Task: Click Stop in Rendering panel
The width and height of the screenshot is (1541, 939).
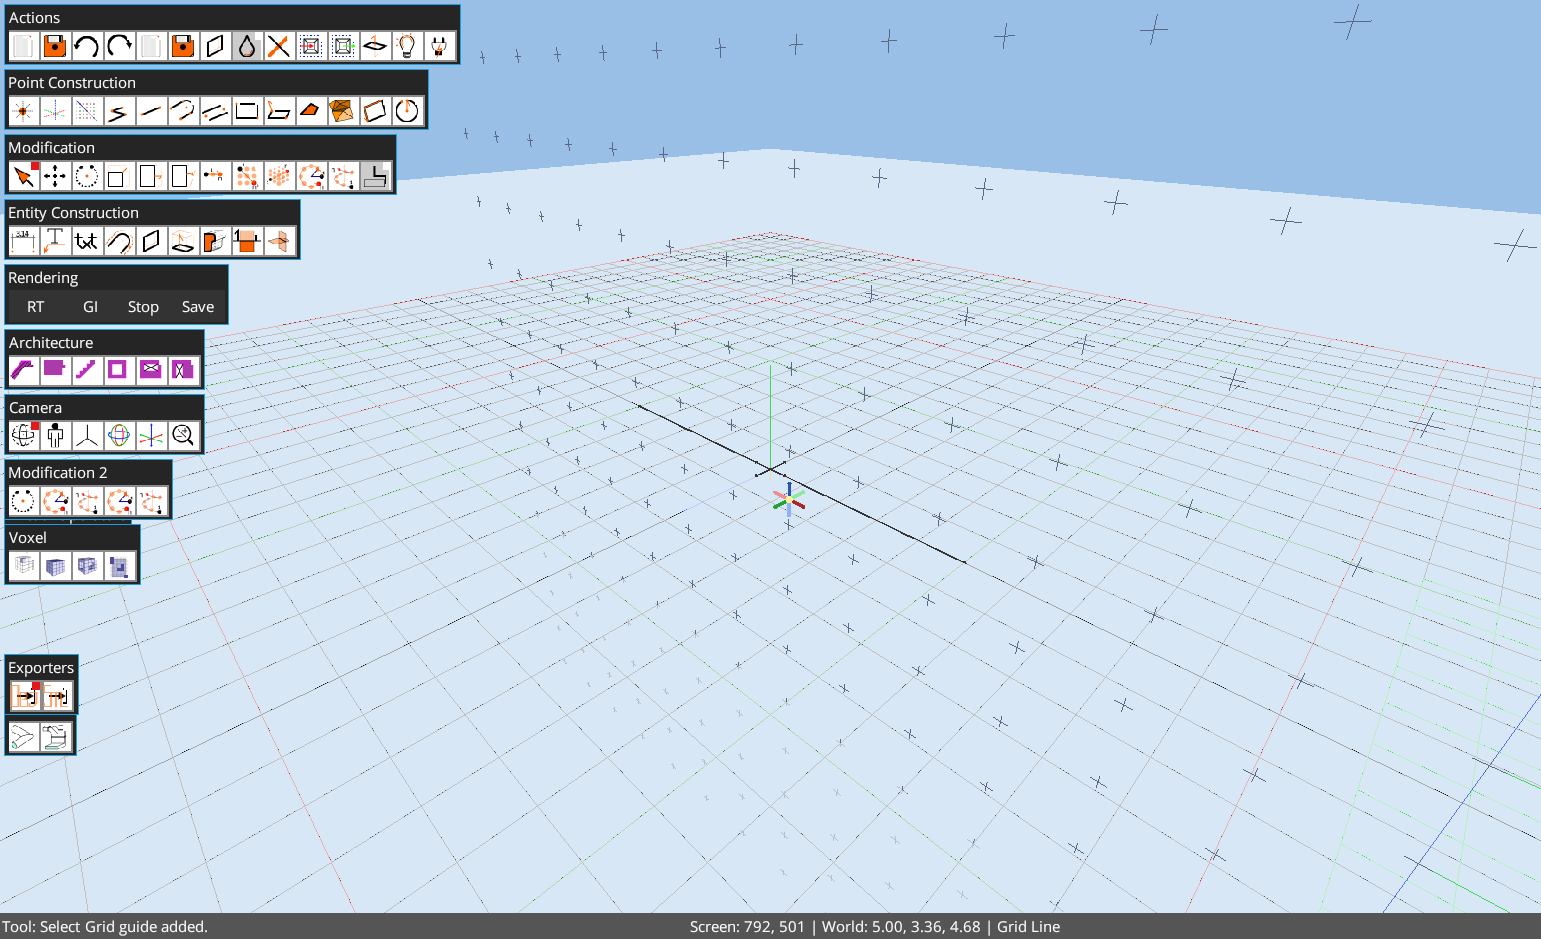Action: tap(143, 307)
